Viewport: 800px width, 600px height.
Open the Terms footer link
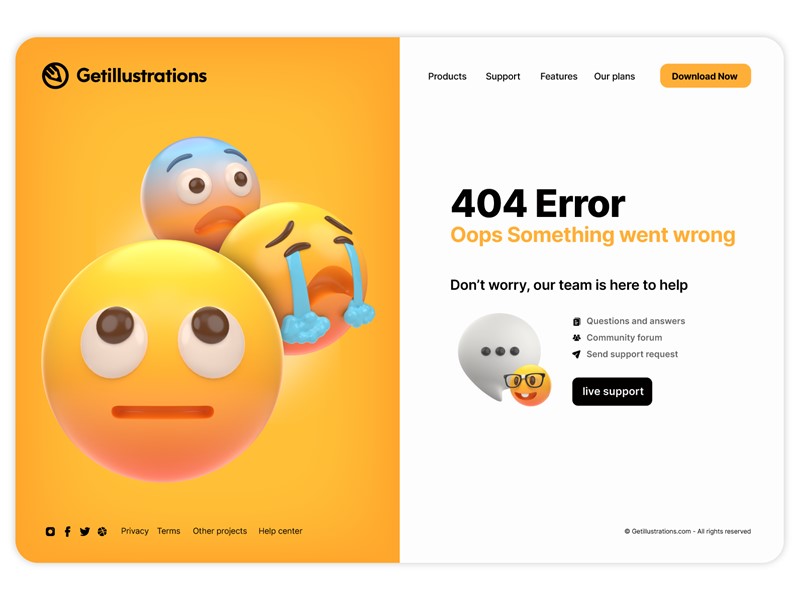coord(168,531)
